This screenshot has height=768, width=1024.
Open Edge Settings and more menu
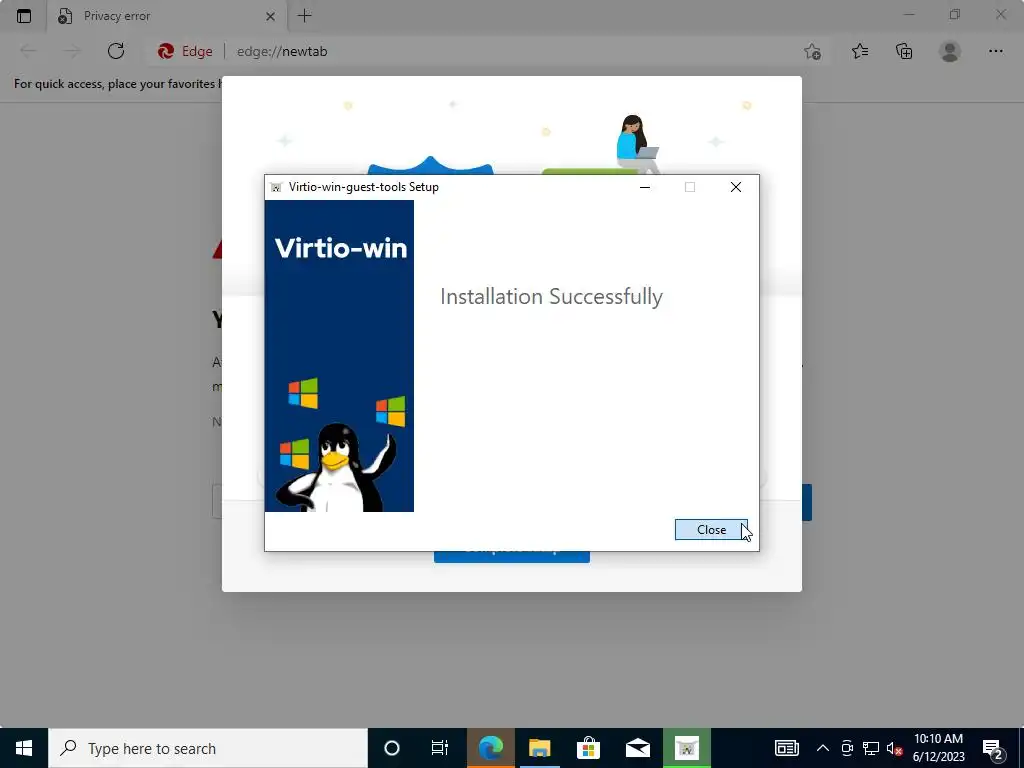(x=995, y=51)
